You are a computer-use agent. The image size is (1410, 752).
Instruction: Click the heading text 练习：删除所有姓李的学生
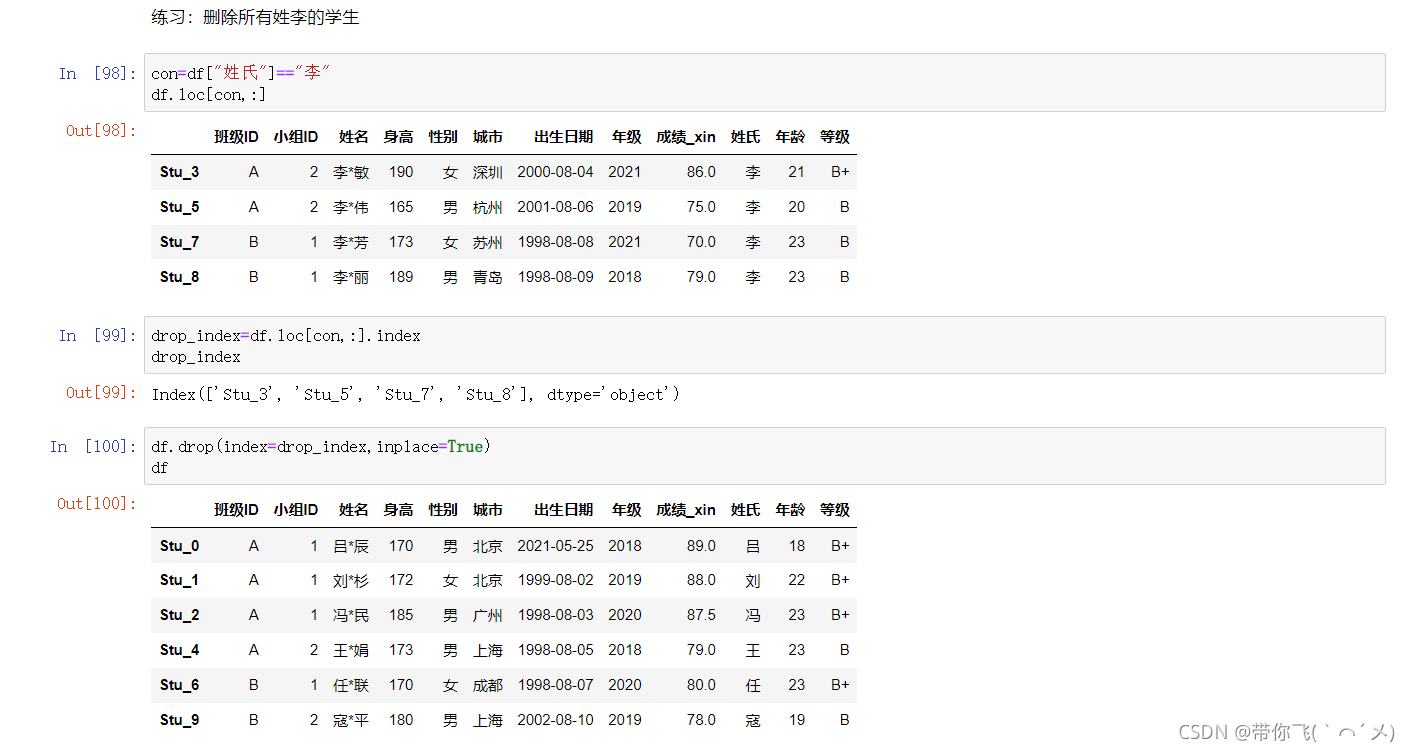click(x=255, y=17)
